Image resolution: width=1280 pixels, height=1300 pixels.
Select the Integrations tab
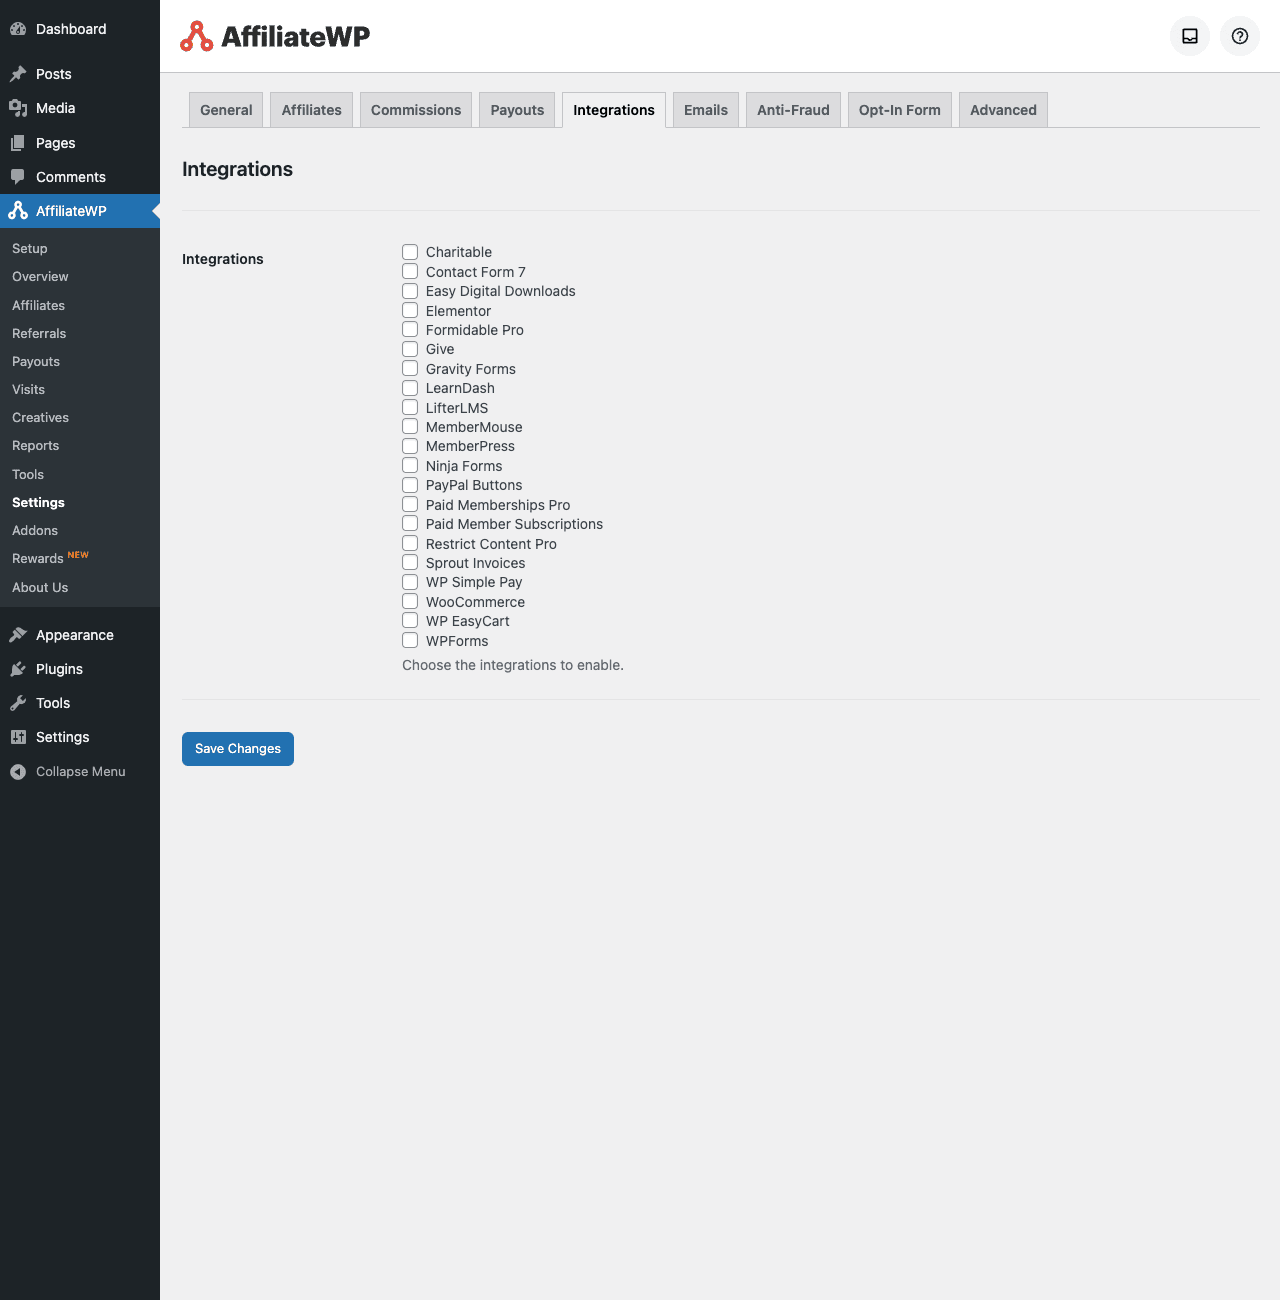click(x=614, y=110)
